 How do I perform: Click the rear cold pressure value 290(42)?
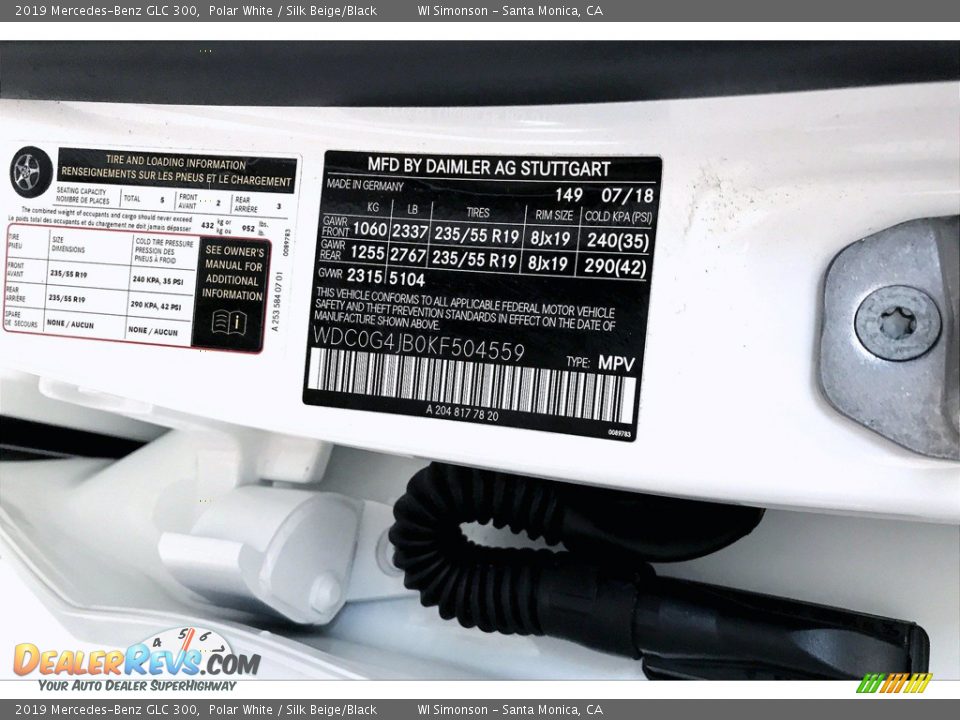point(615,267)
